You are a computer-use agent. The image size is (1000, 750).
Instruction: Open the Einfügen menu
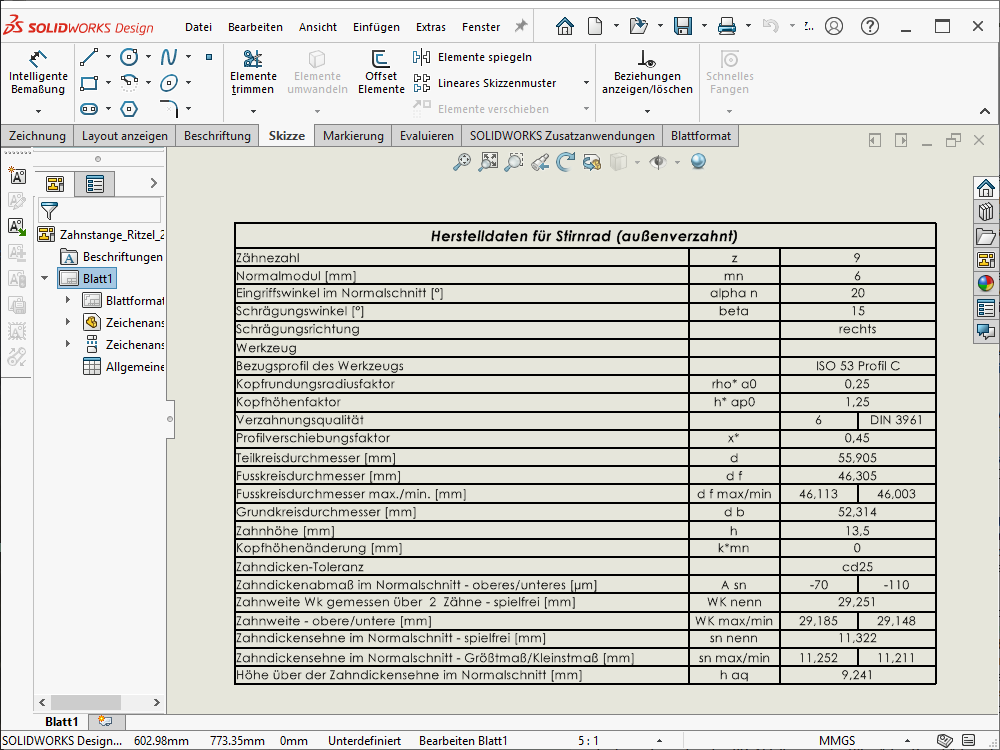coord(376,27)
